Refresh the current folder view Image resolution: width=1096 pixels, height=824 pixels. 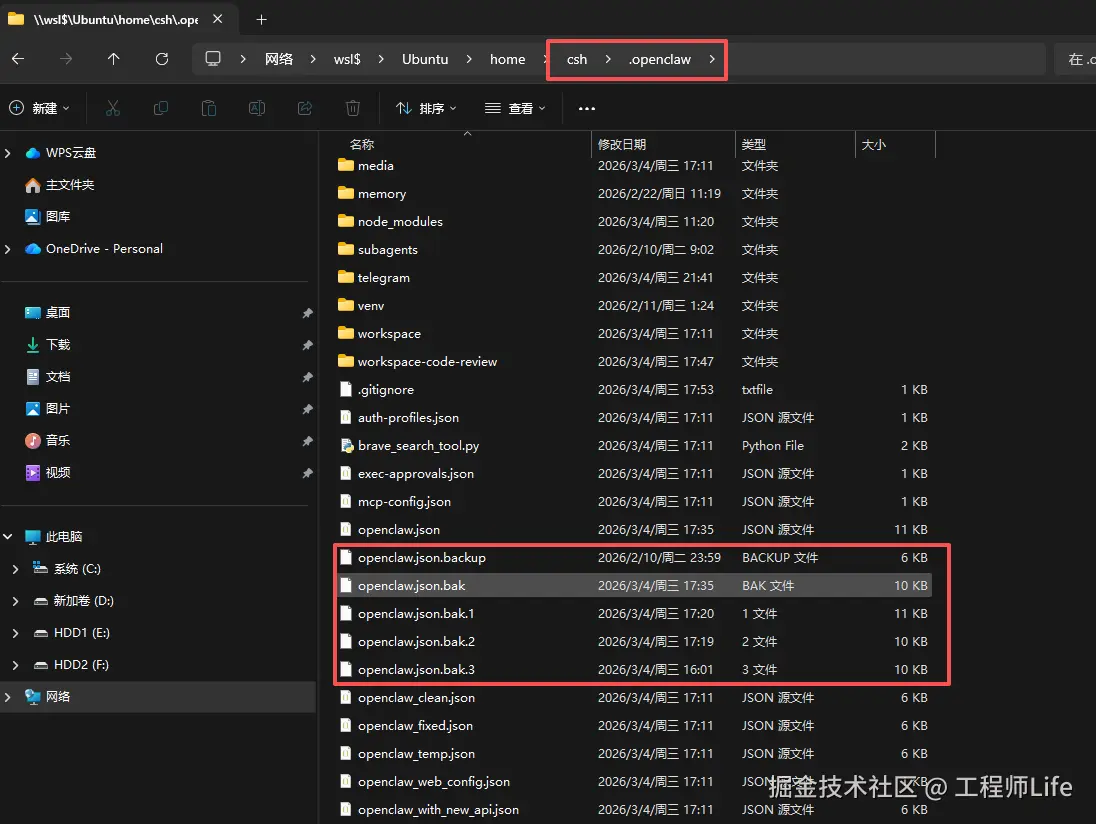click(161, 59)
